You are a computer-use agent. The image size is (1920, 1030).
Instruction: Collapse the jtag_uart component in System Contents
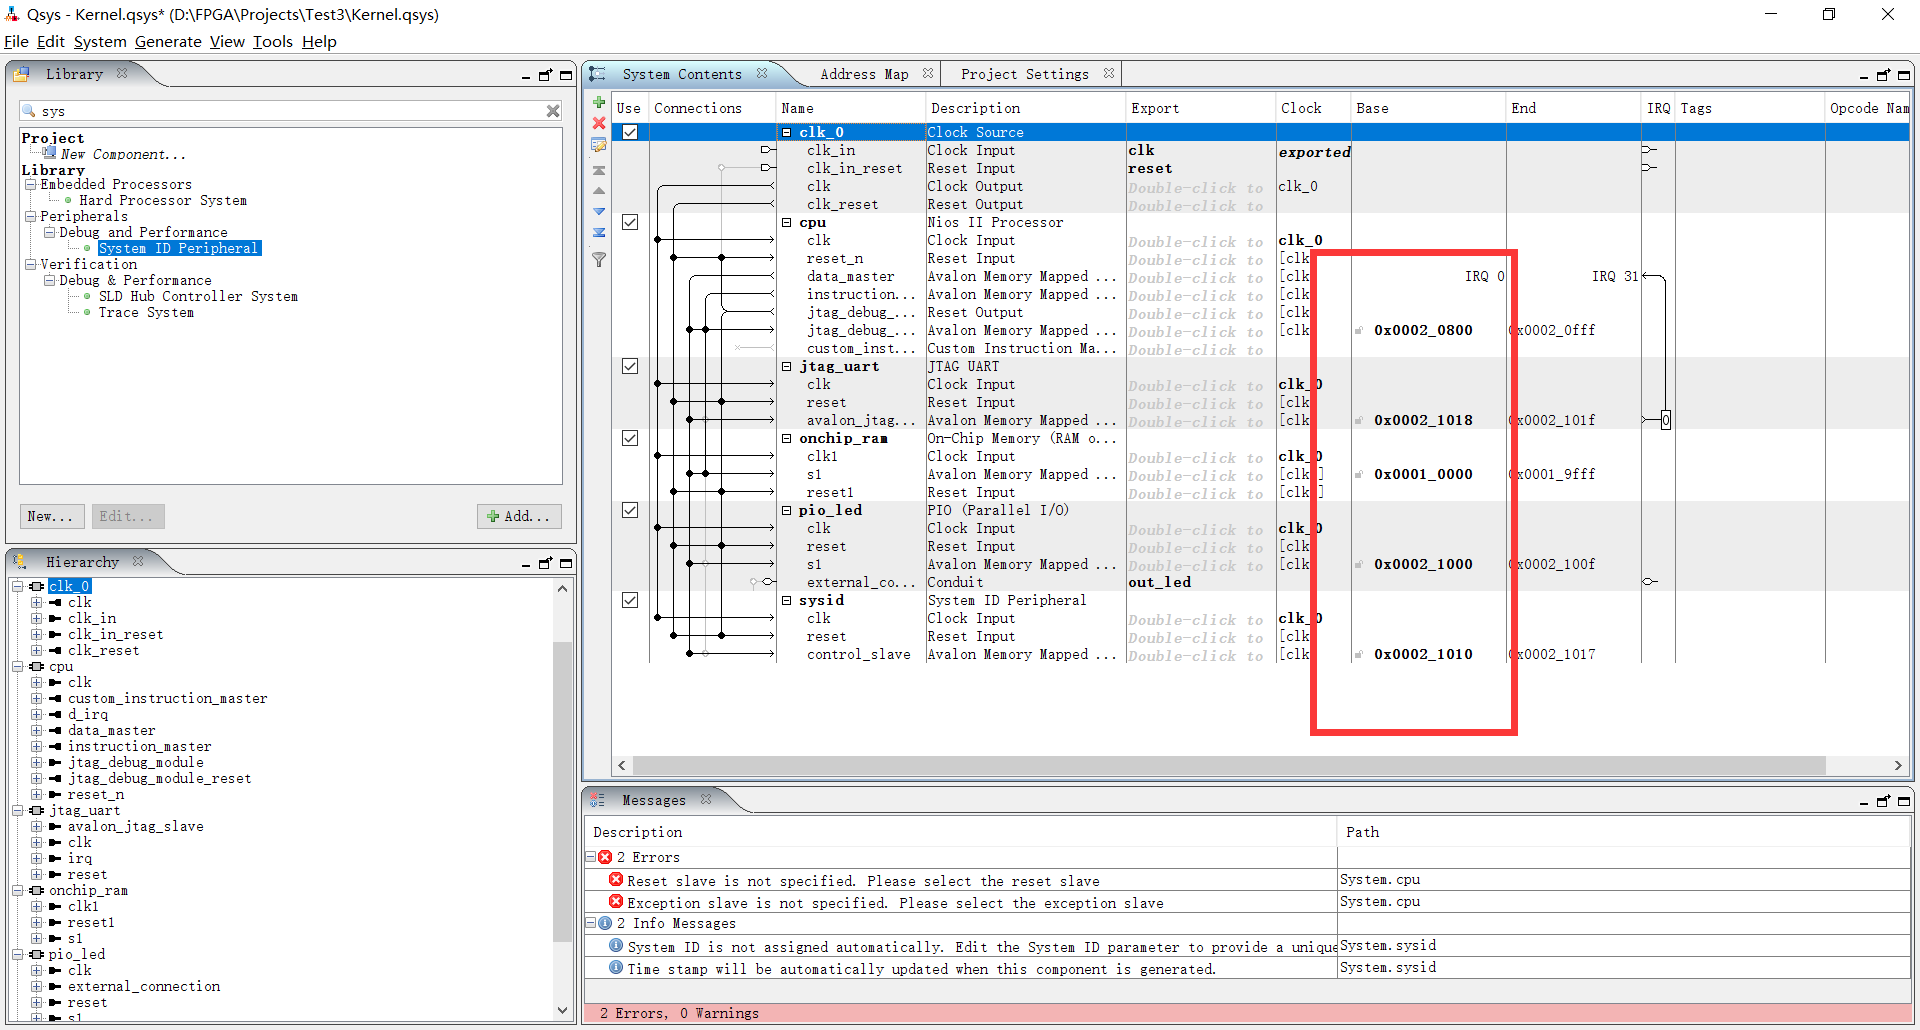787,366
